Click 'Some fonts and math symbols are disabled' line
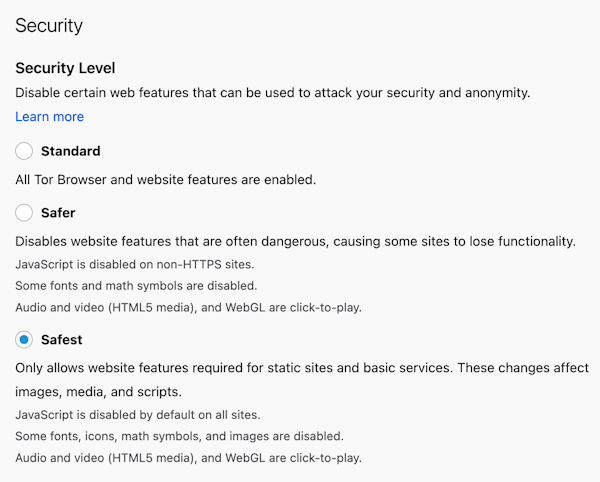 click(136, 286)
